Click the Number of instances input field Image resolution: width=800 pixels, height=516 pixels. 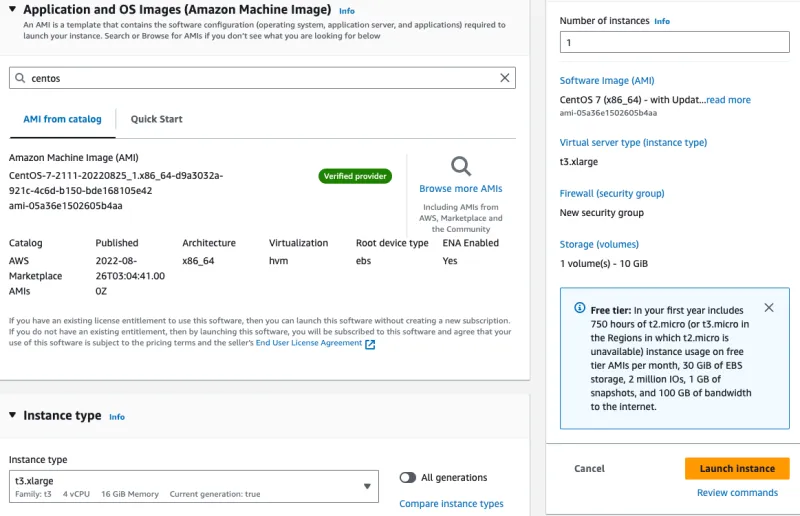pos(674,42)
